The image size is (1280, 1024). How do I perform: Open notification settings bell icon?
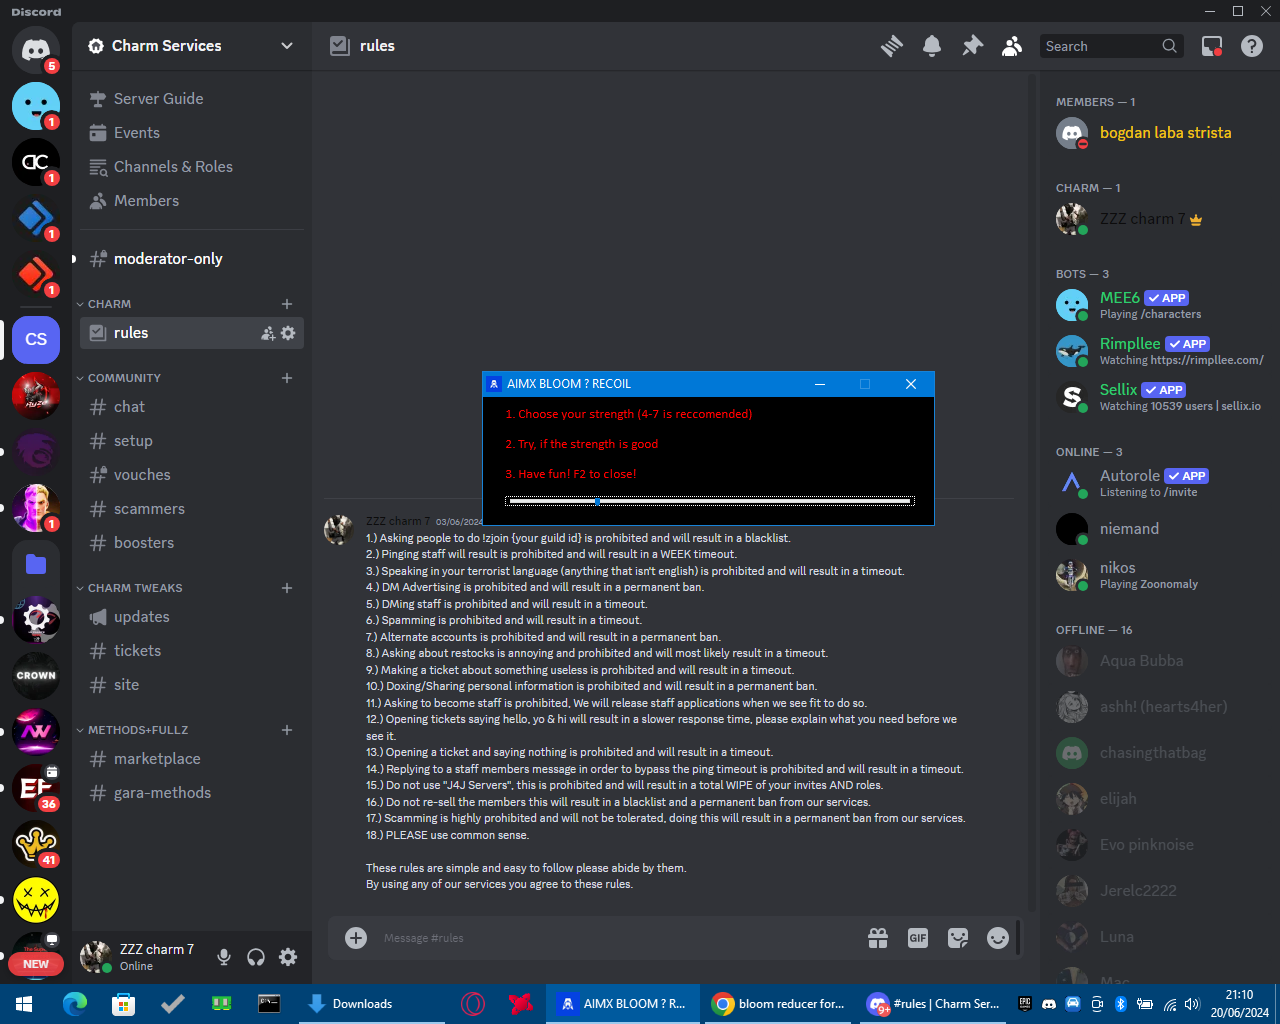[x=932, y=46]
